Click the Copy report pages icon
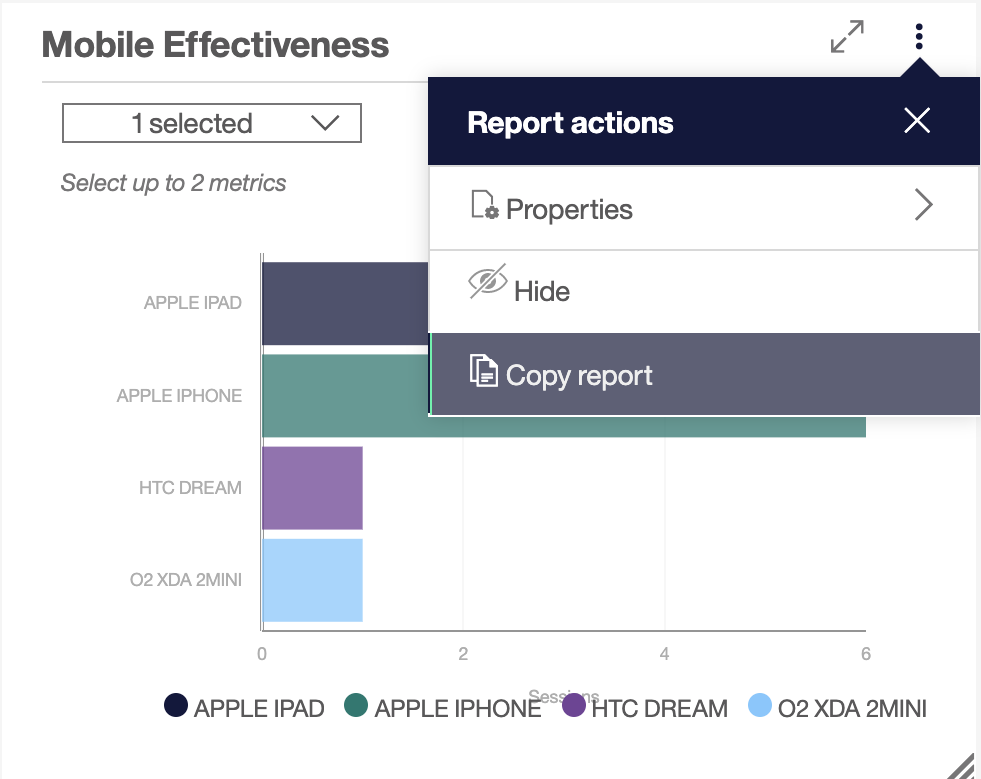Screen dimensions: 981x779 click(x=484, y=371)
